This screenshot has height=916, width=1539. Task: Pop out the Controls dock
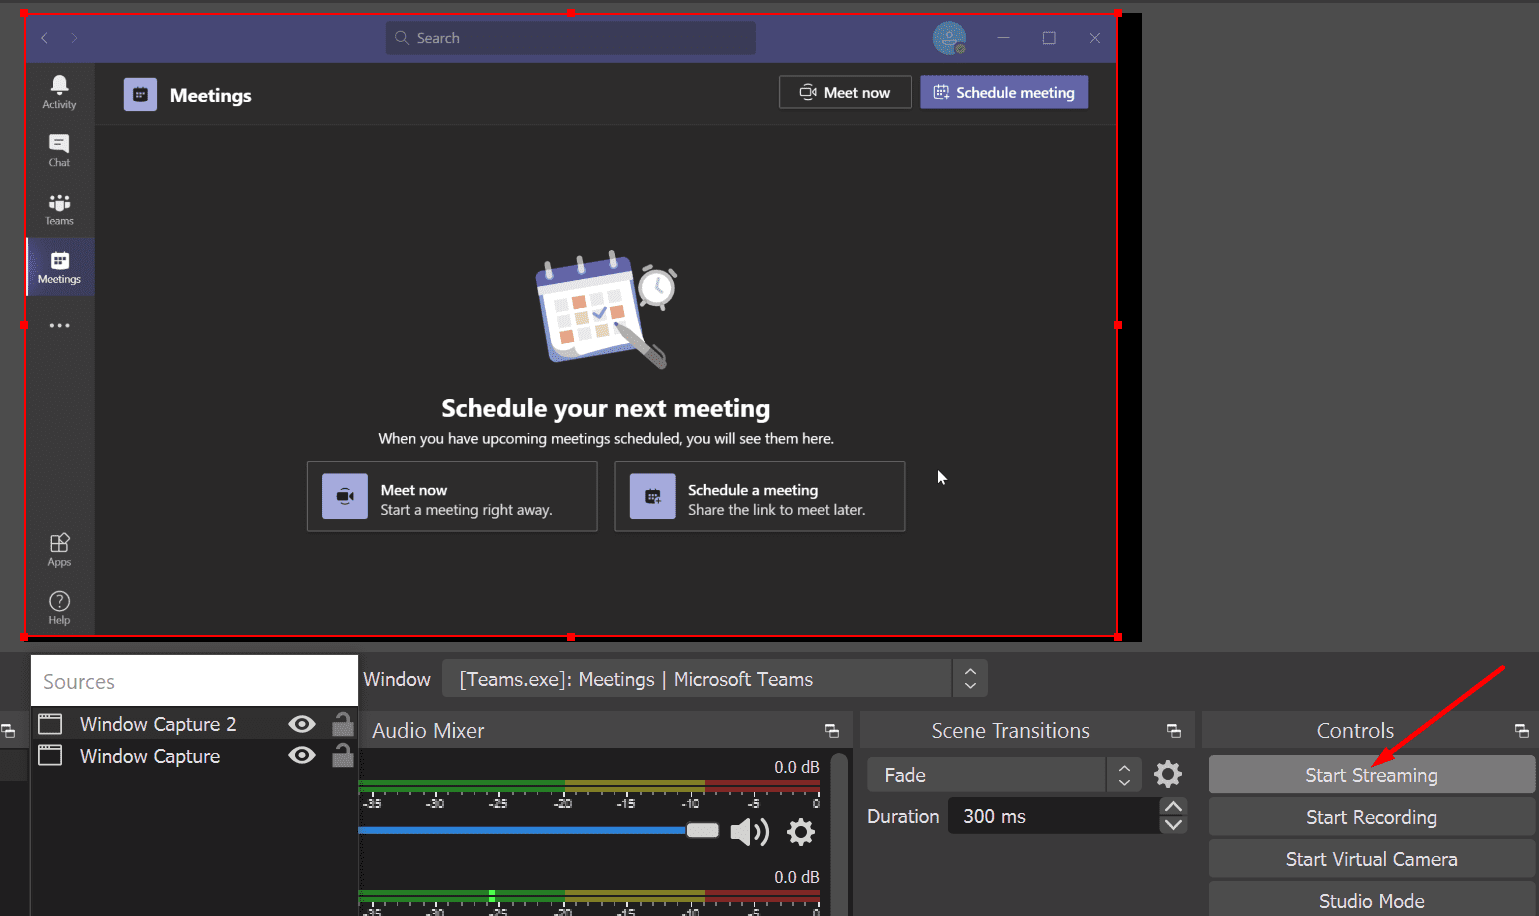(x=1521, y=731)
